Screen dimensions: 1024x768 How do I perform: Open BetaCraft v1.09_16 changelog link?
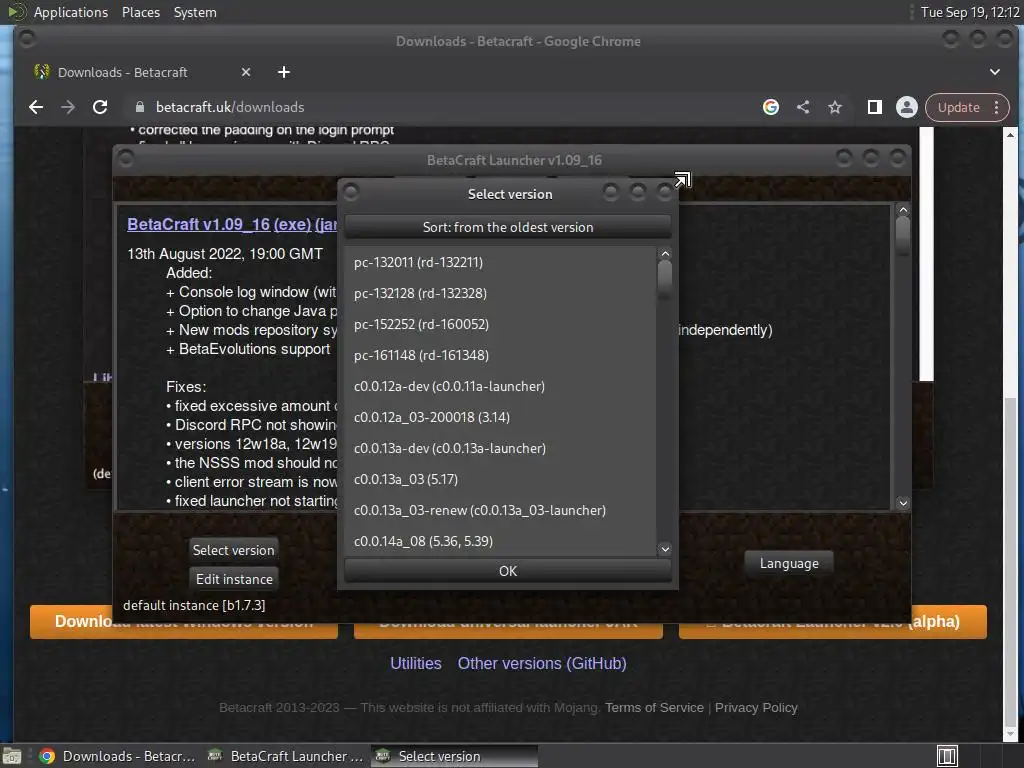pyautogui.click(x=199, y=224)
